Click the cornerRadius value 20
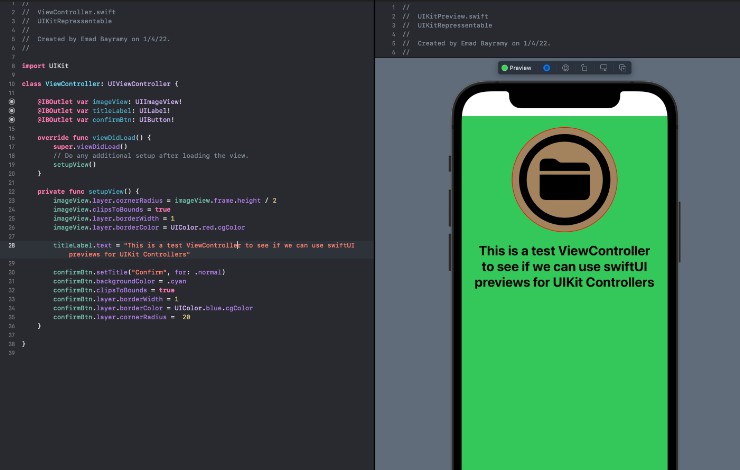The height and width of the screenshot is (470, 740). 186,317
